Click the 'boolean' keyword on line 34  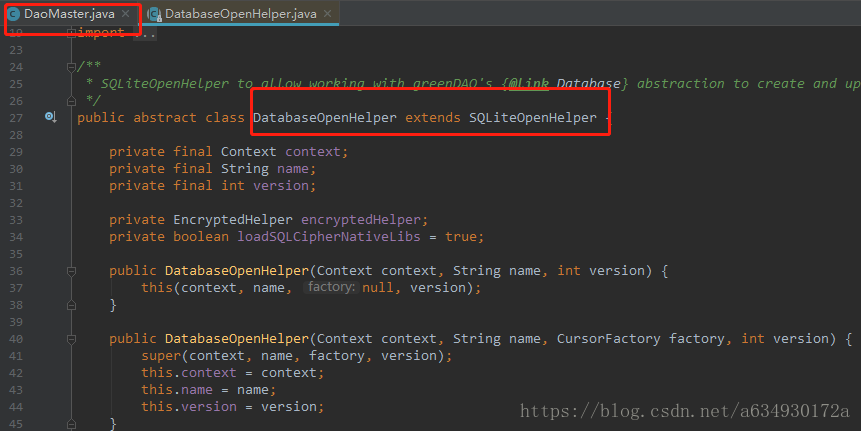coord(201,237)
